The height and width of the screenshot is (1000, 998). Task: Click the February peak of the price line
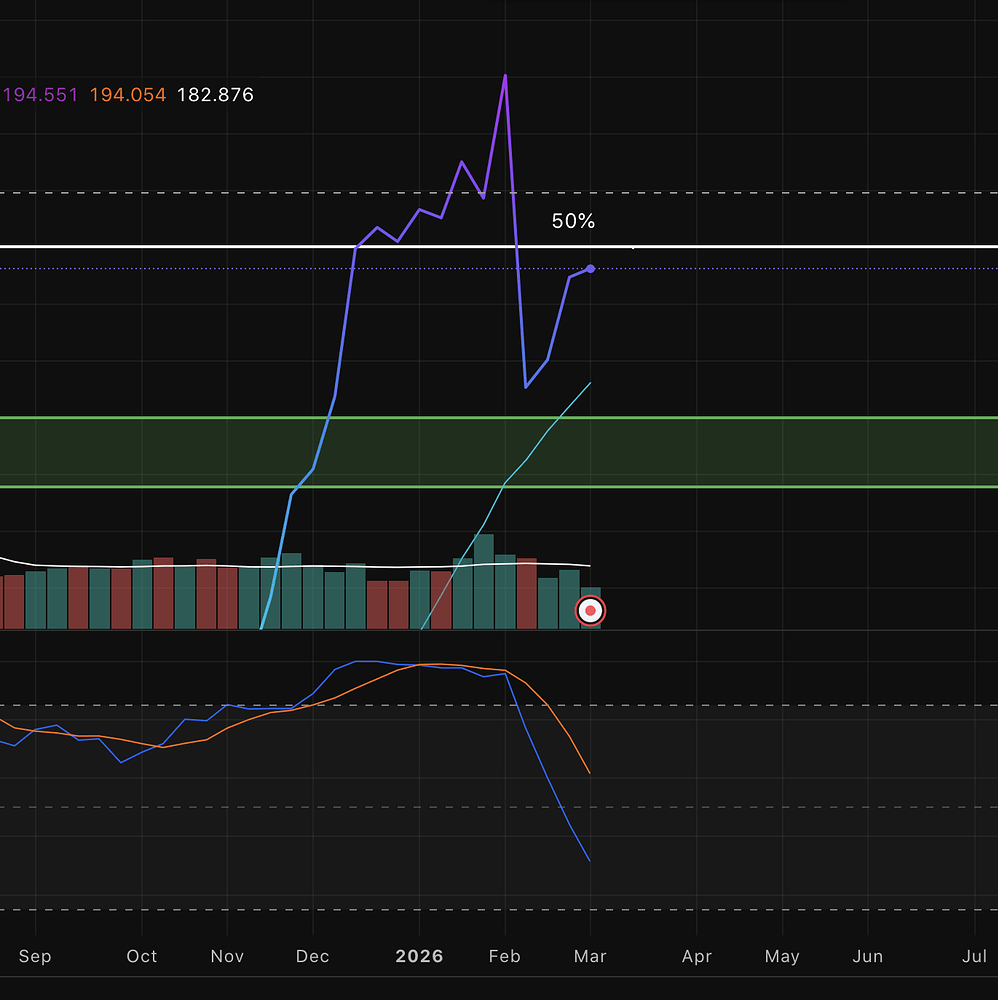click(x=505, y=76)
